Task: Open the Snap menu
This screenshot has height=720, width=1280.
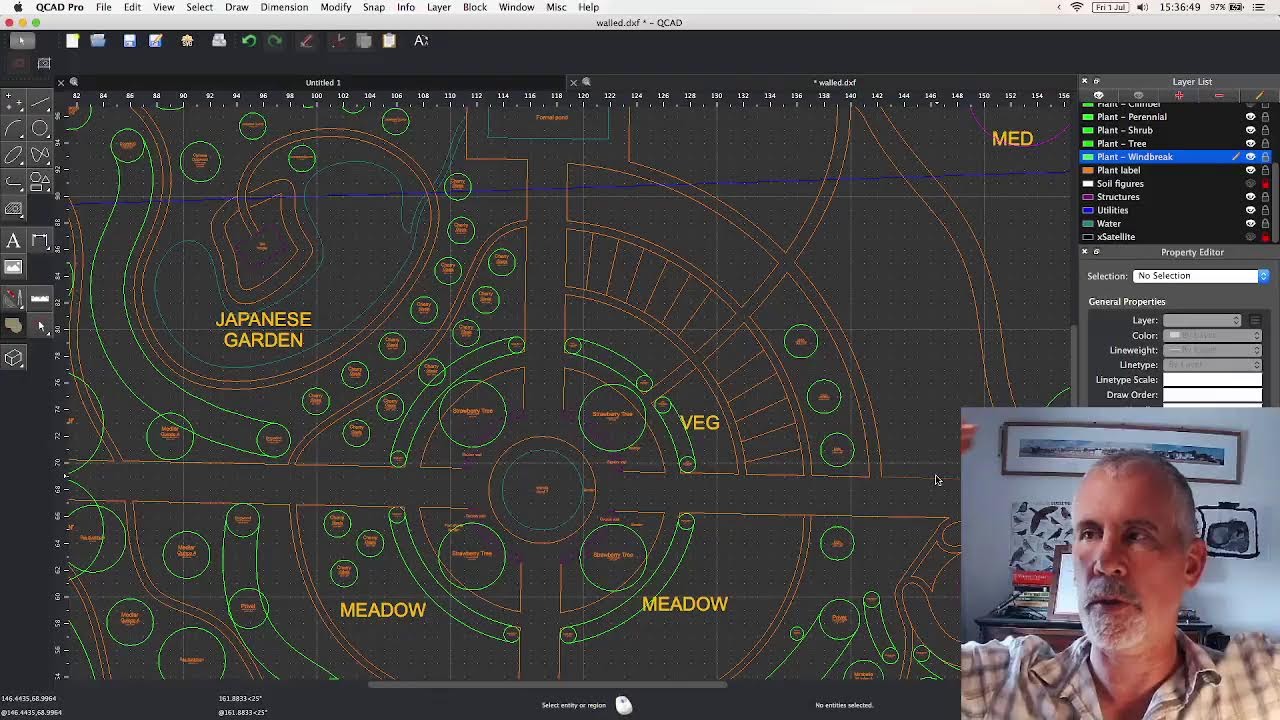Action: click(374, 7)
